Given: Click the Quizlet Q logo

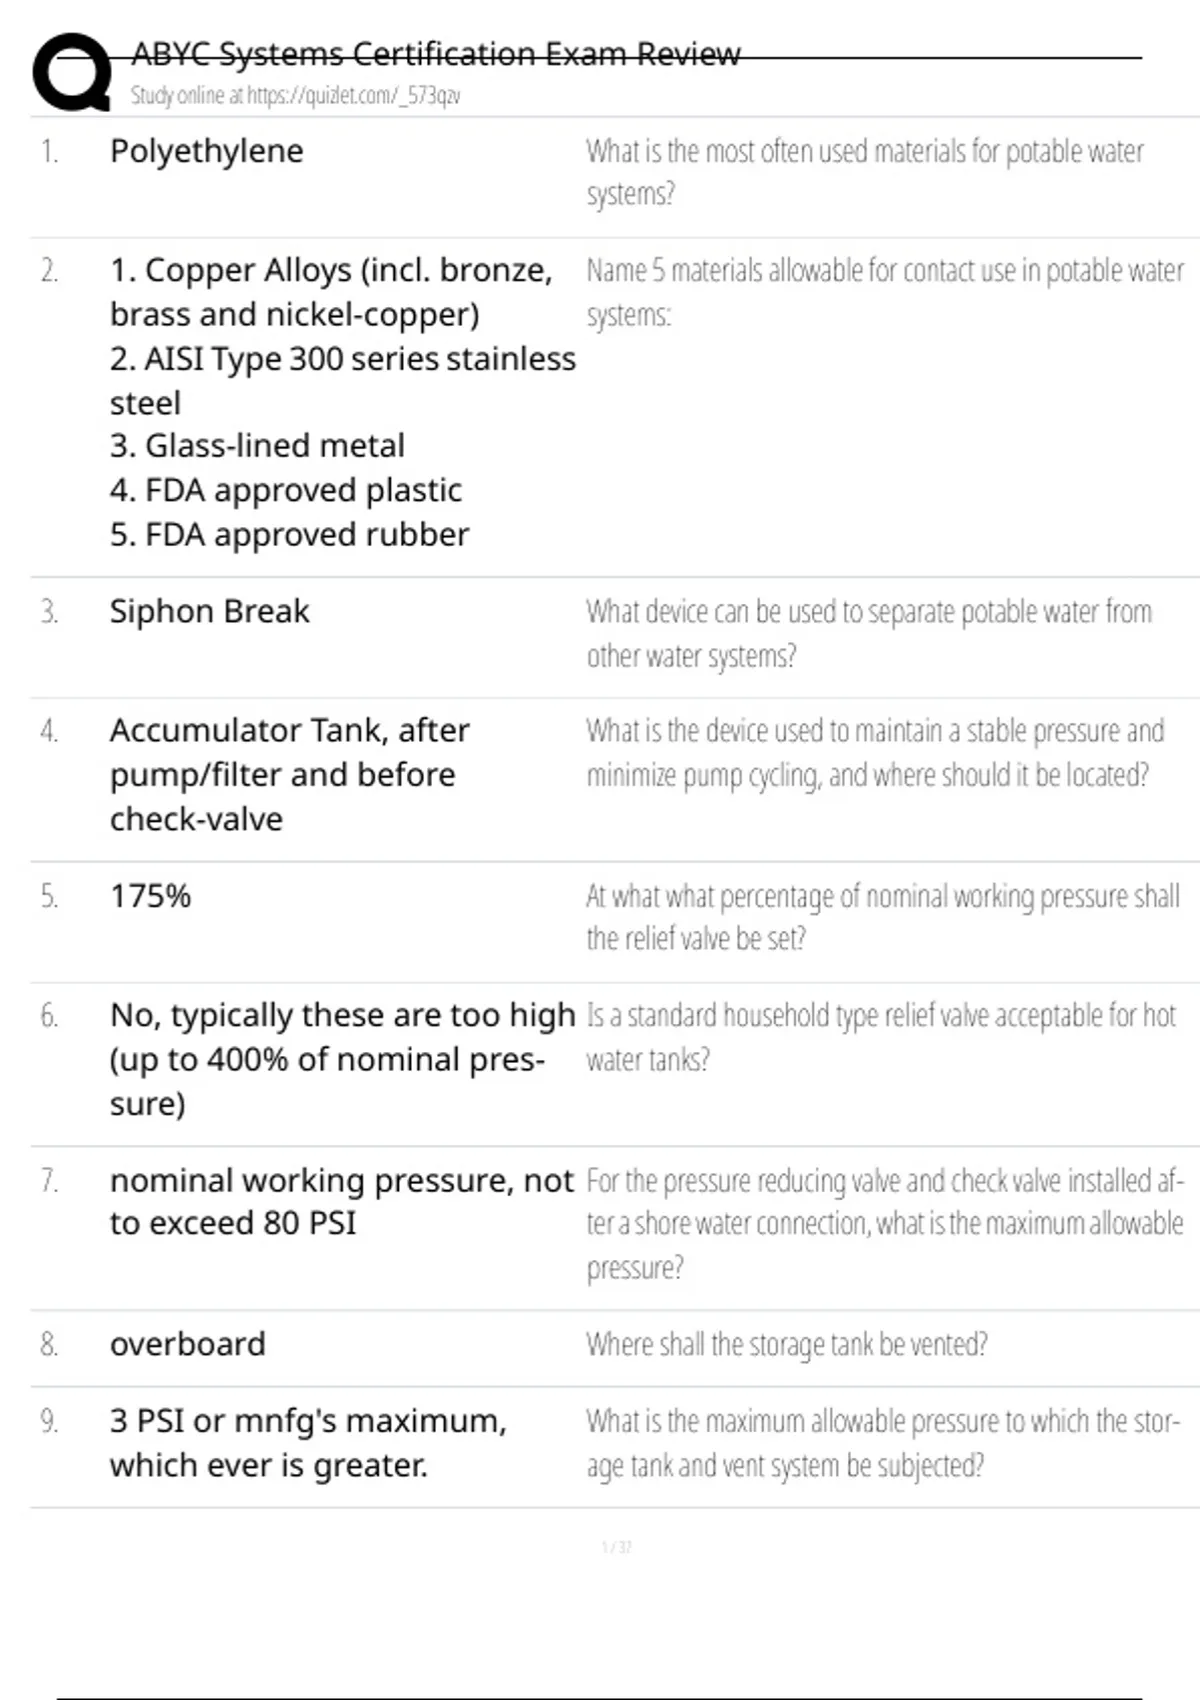Looking at the screenshot, I should (71, 72).
